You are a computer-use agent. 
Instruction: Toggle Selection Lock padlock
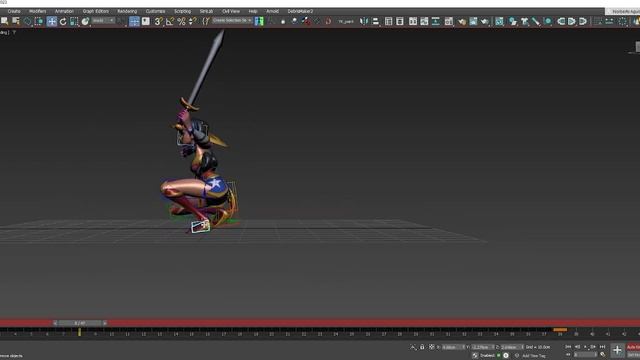[422, 347]
